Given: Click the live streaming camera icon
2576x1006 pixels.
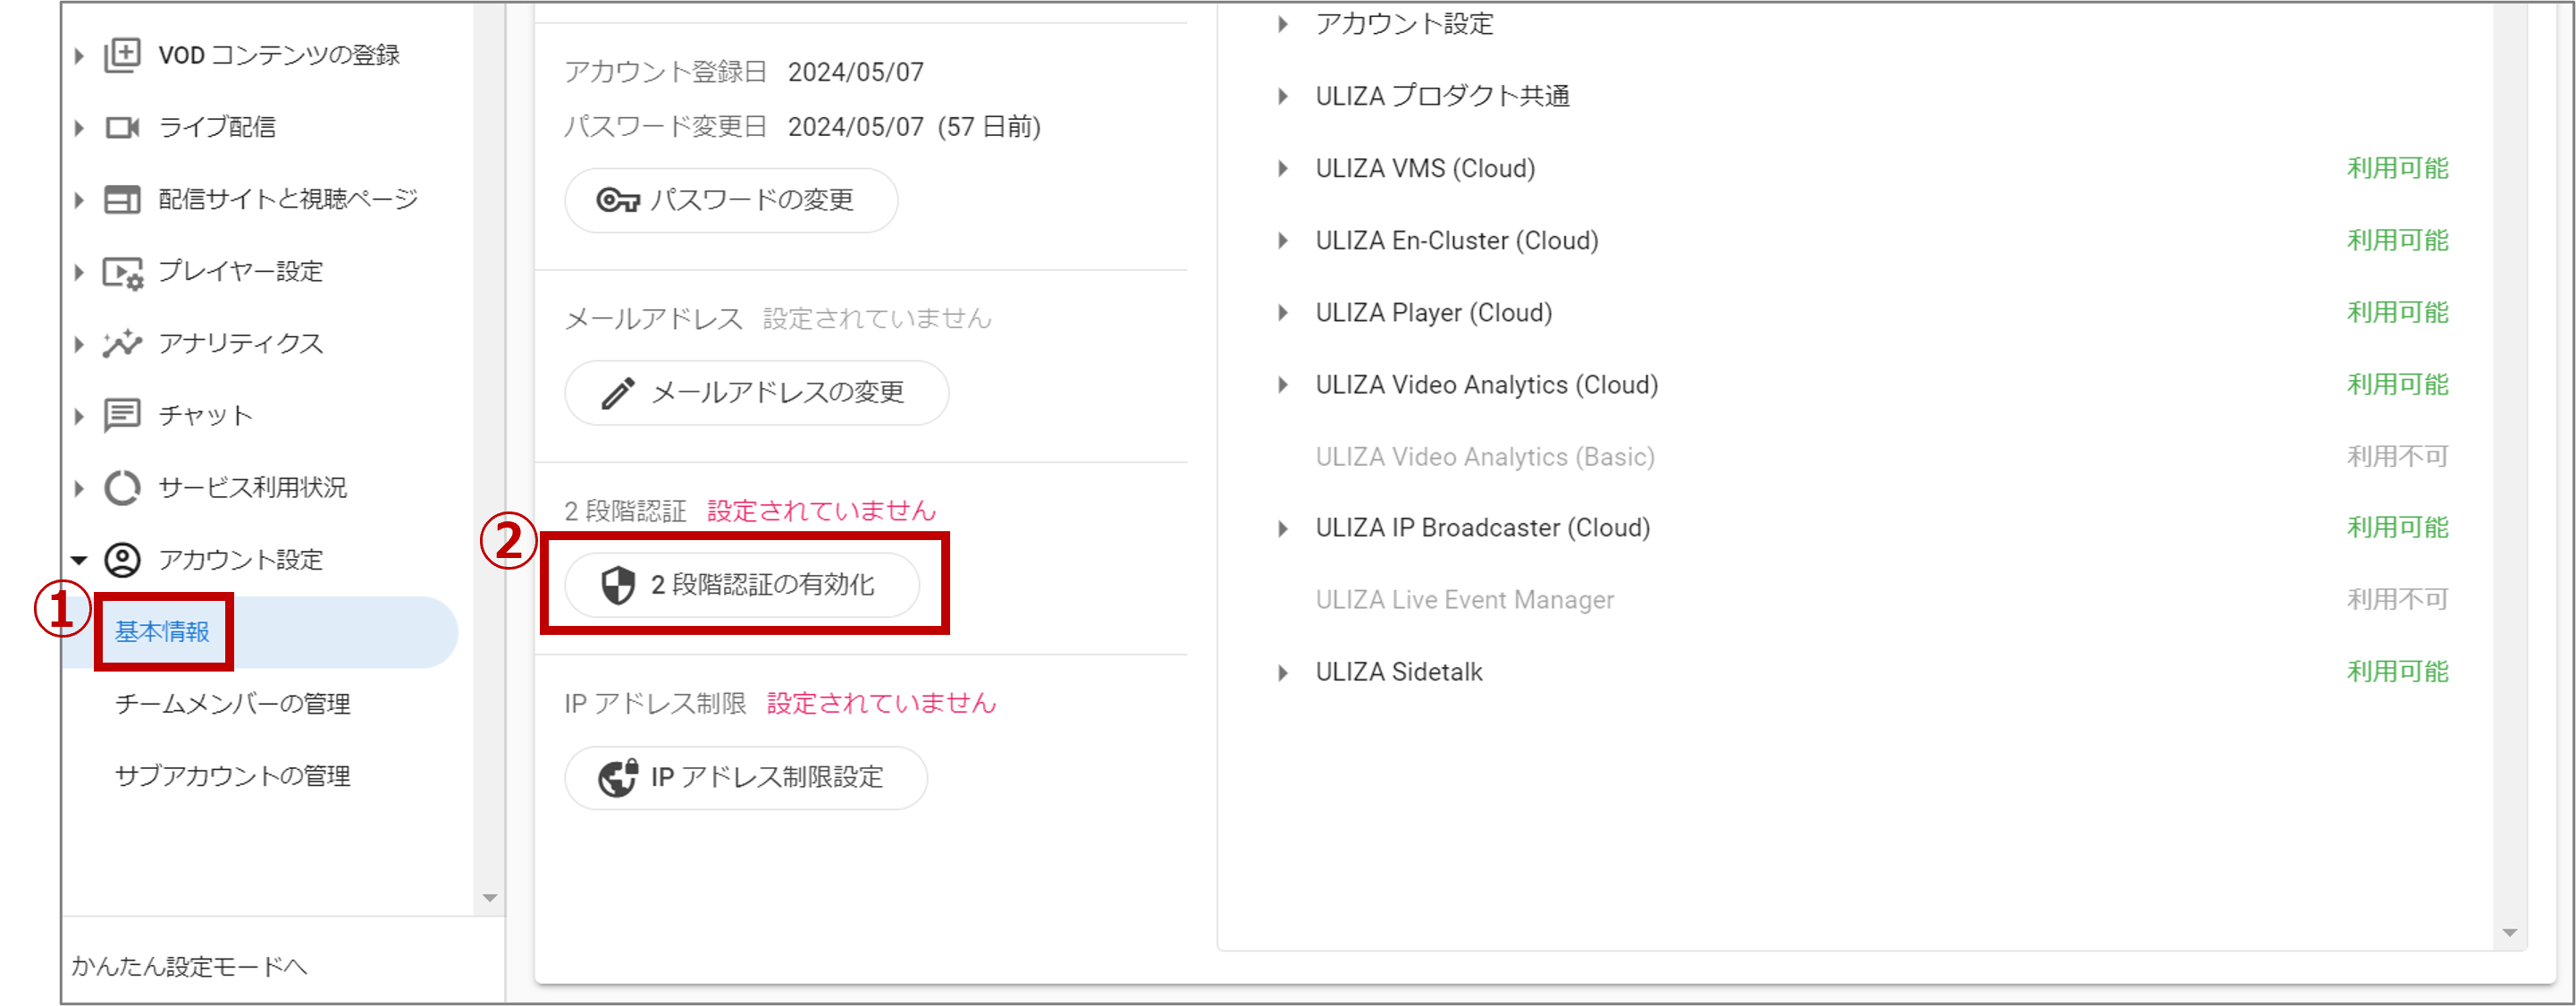Looking at the screenshot, I should pyautogui.click(x=122, y=127).
